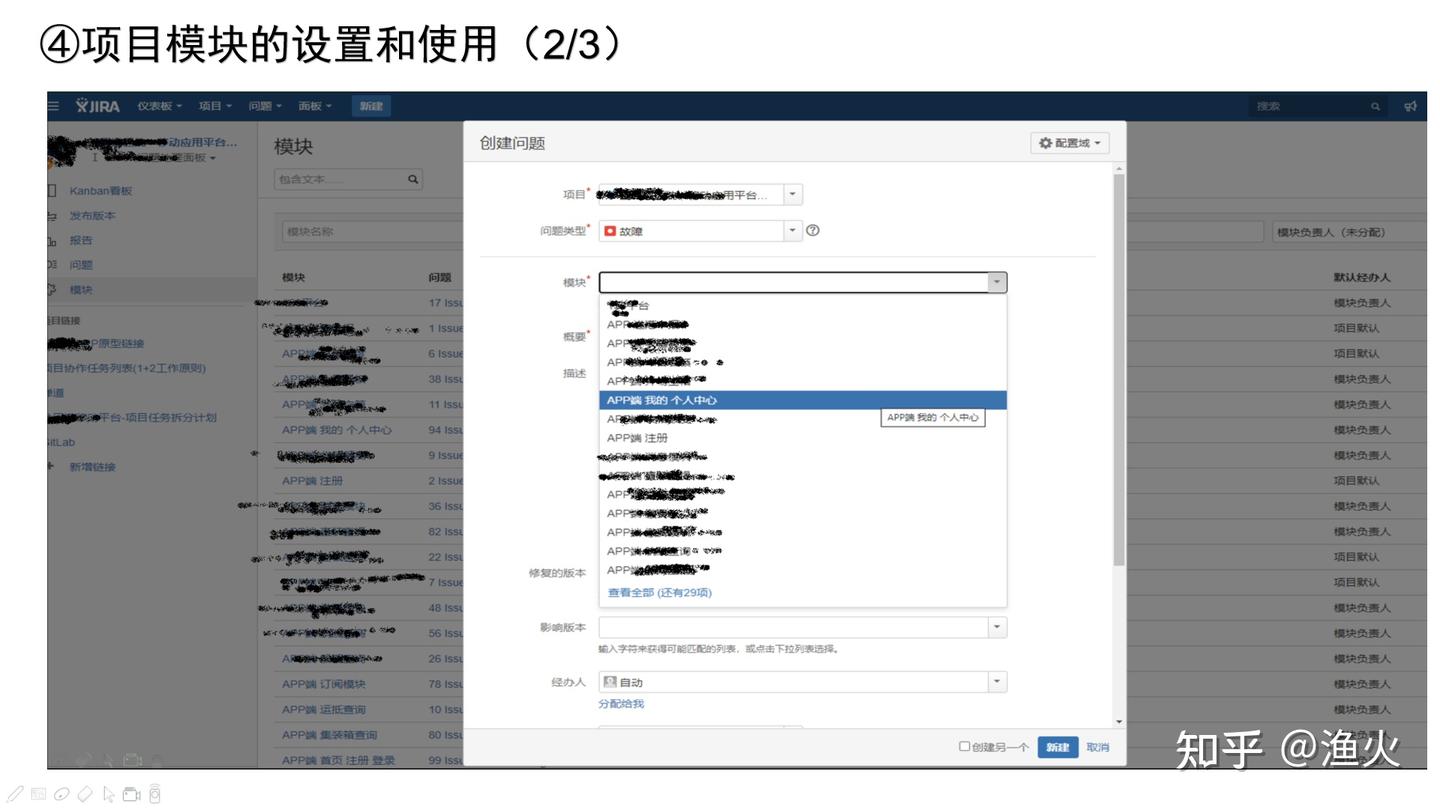1440x810 pixels.
Task: Click the 分配给我 link
Action: click(621, 704)
